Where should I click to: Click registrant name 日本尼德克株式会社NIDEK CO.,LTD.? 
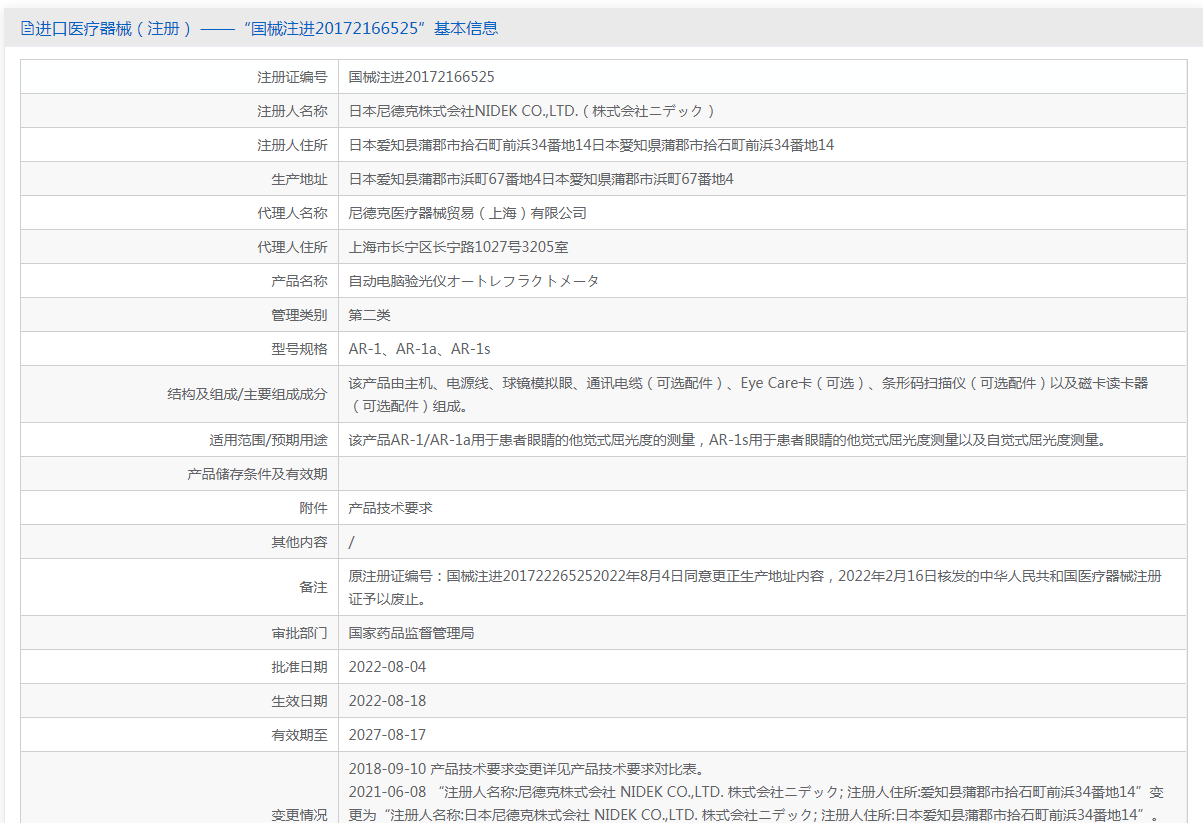[532, 111]
